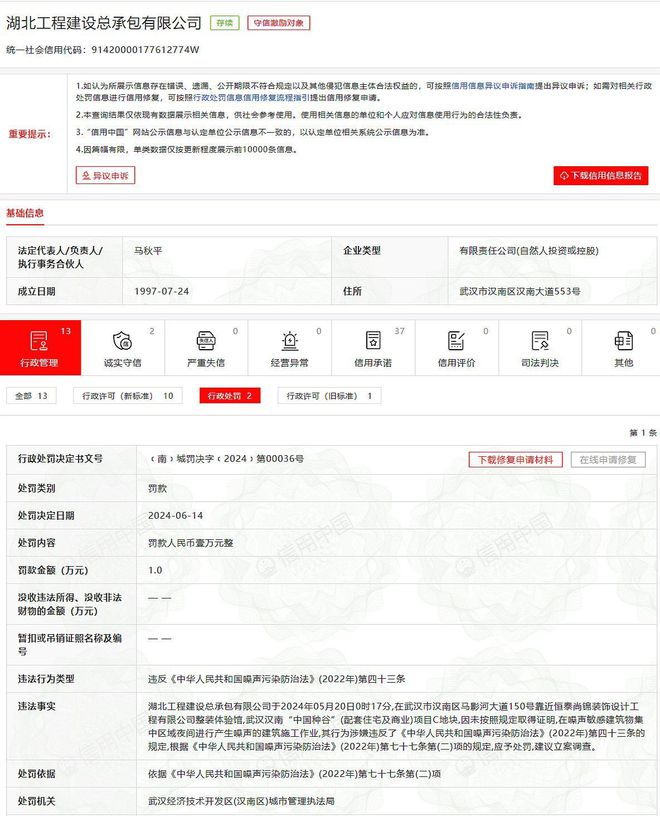Switch to the 经营异常 tab
The width and height of the screenshot is (660, 816).
(290, 348)
